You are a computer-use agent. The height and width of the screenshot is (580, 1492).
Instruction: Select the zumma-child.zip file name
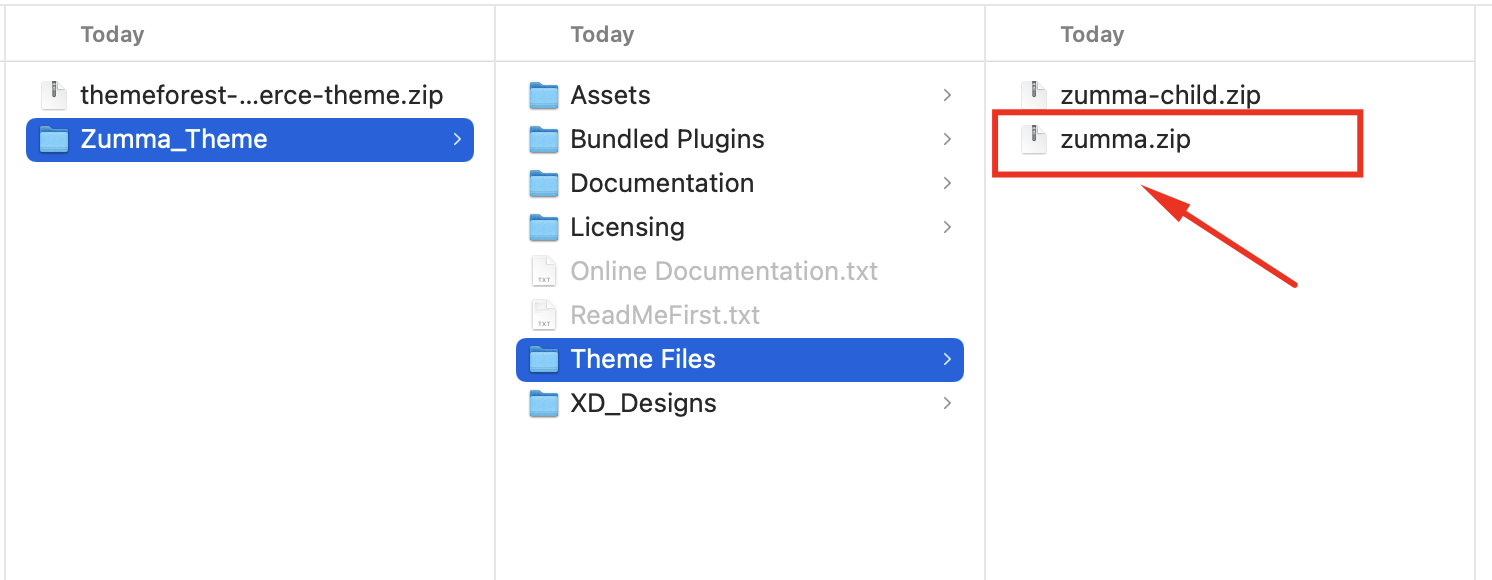pos(1160,95)
